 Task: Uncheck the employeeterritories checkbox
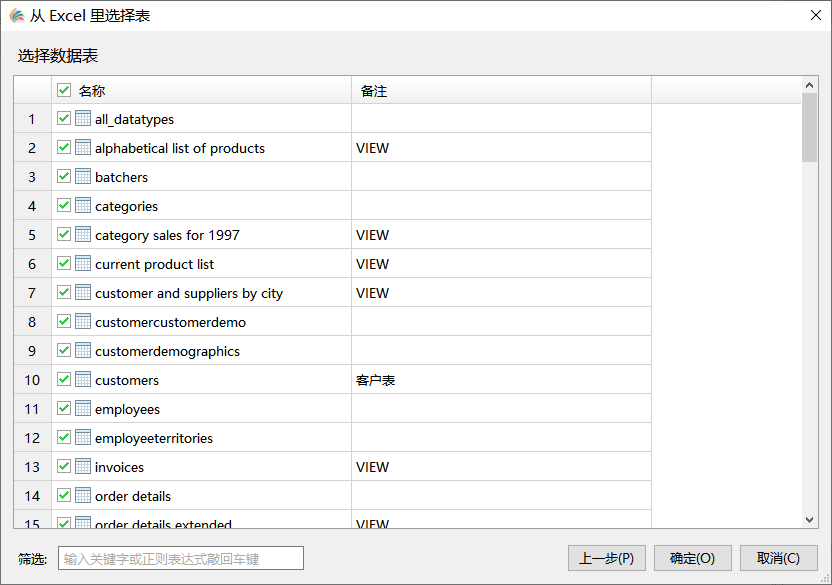pyautogui.click(x=64, y=438)
